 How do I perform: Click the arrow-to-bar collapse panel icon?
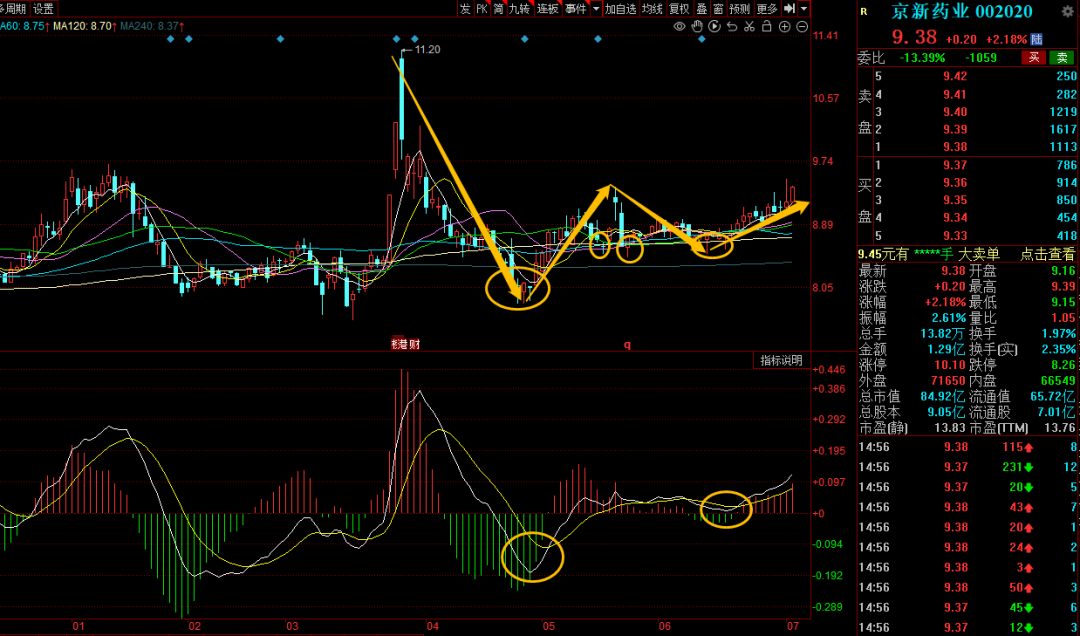[788, 8]
